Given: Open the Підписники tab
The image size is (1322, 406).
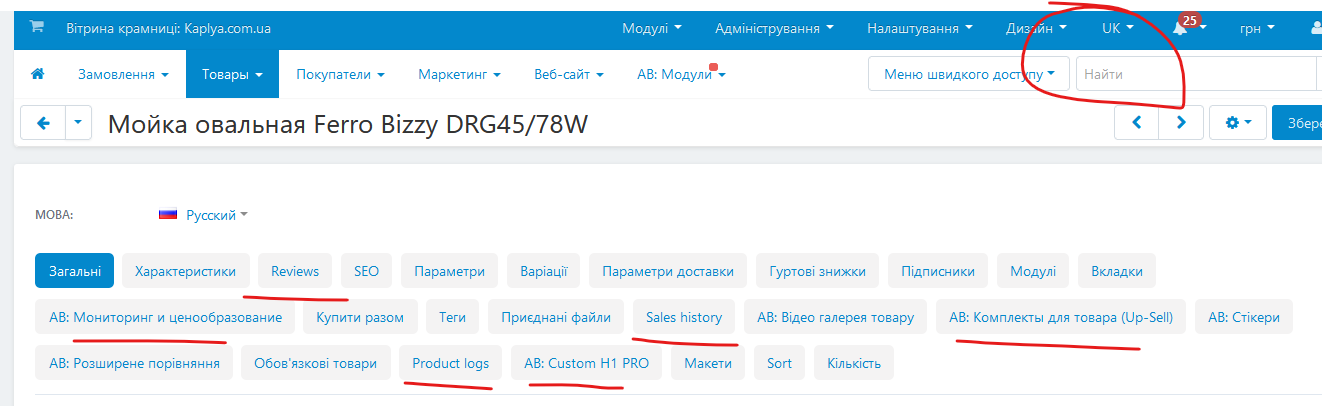Looking at the screenshot, I should click(x=937, y=271).
